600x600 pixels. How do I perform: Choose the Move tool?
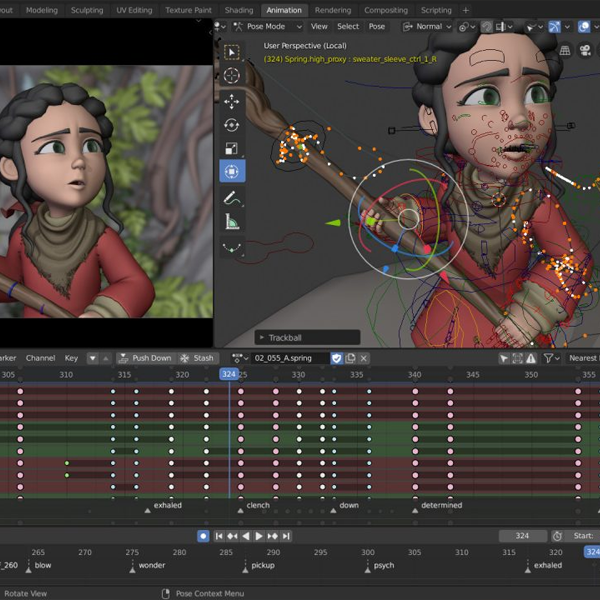232,101
